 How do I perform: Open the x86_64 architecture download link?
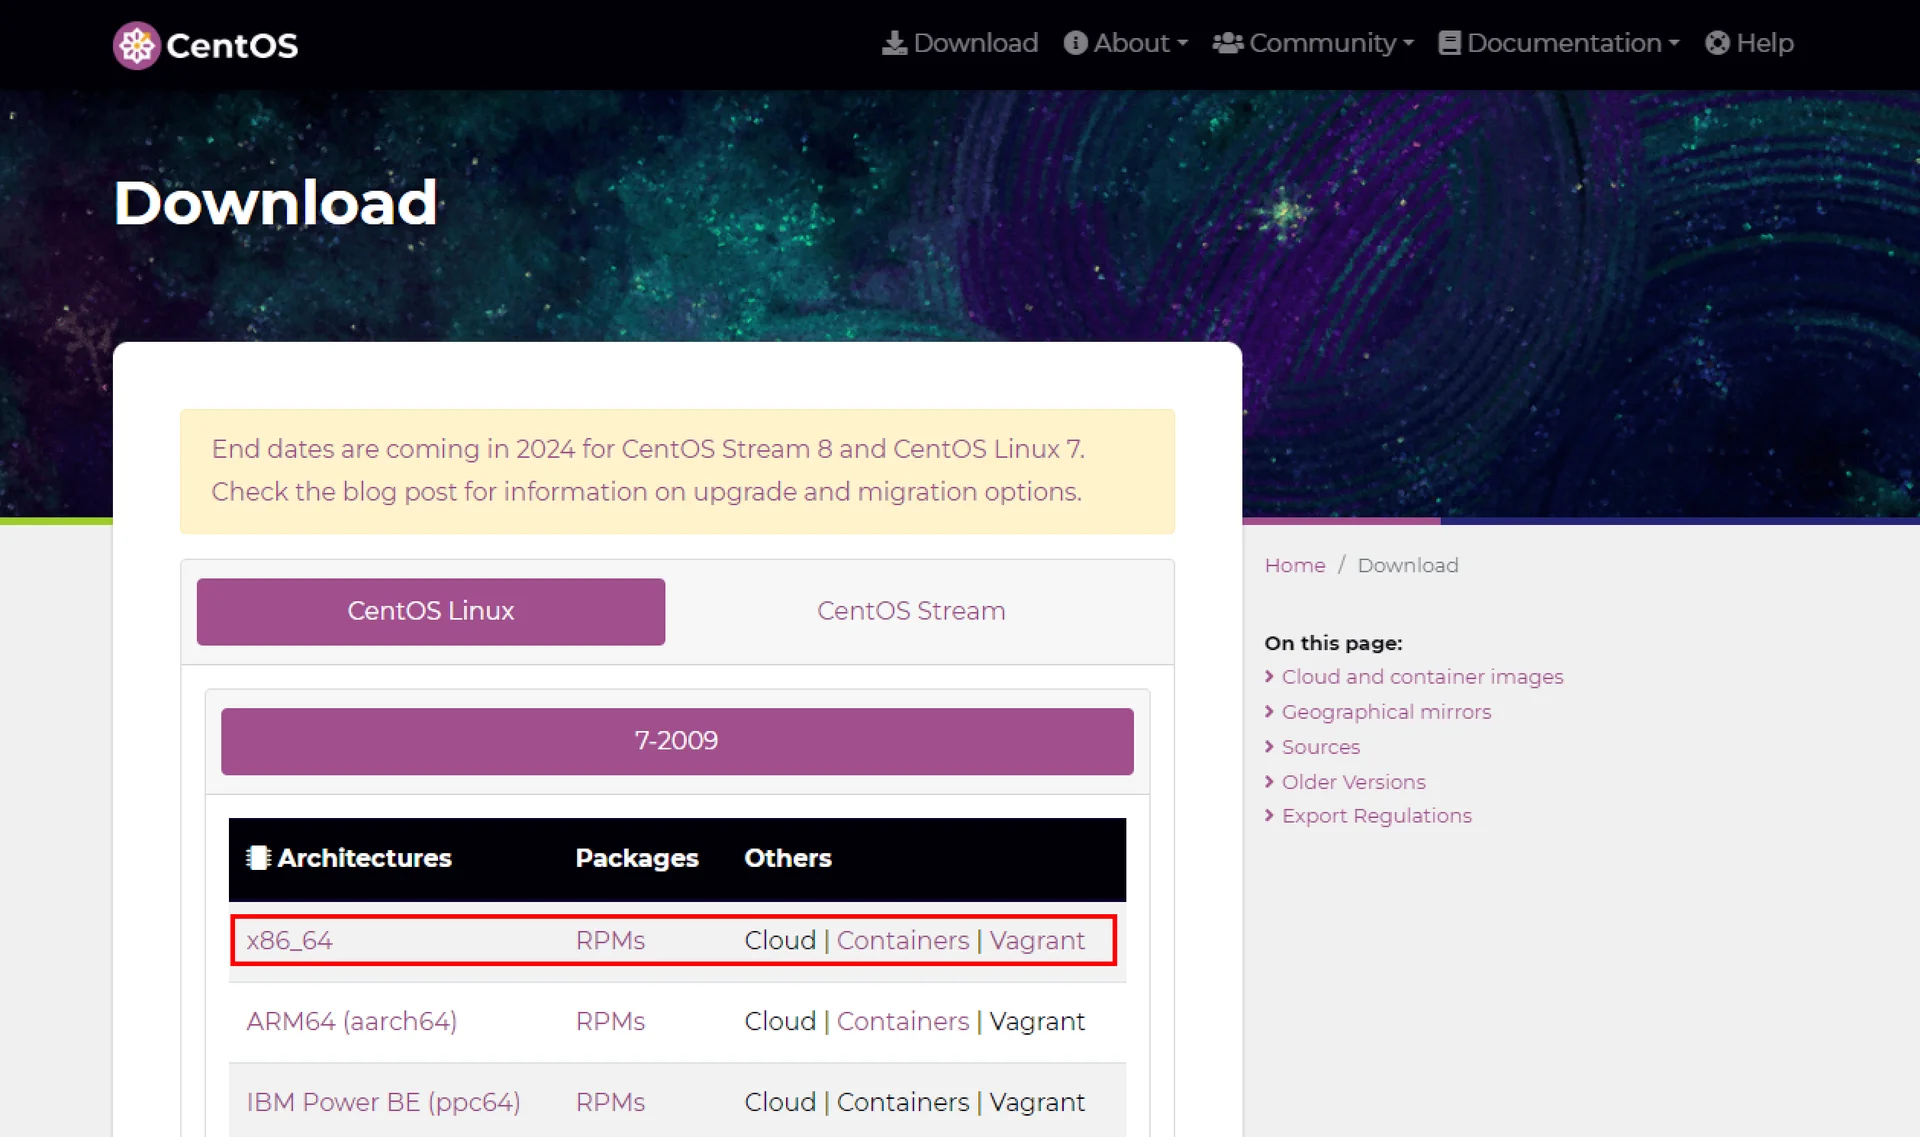(289, 941)
